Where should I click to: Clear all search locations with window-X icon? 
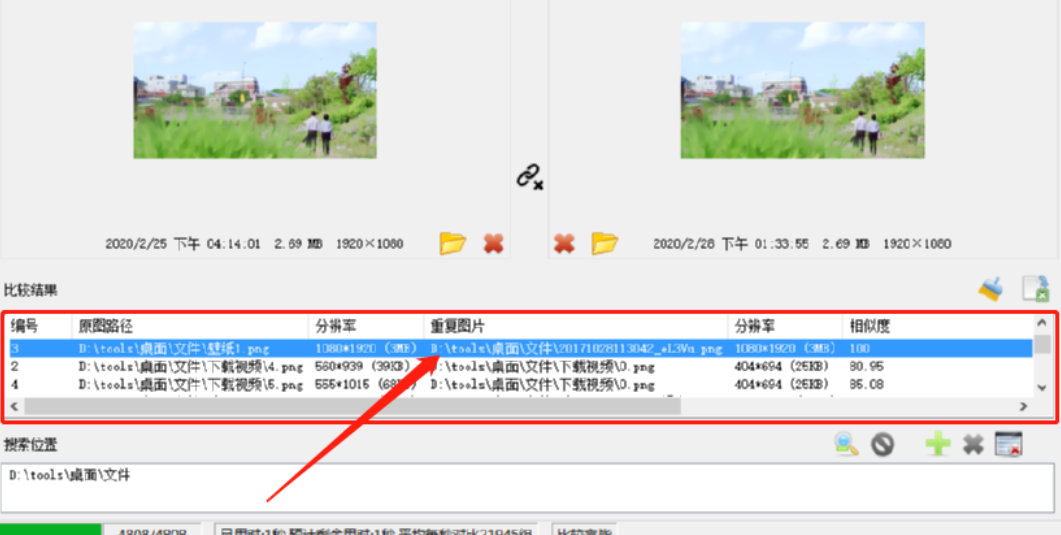[x=1008, y=444]
